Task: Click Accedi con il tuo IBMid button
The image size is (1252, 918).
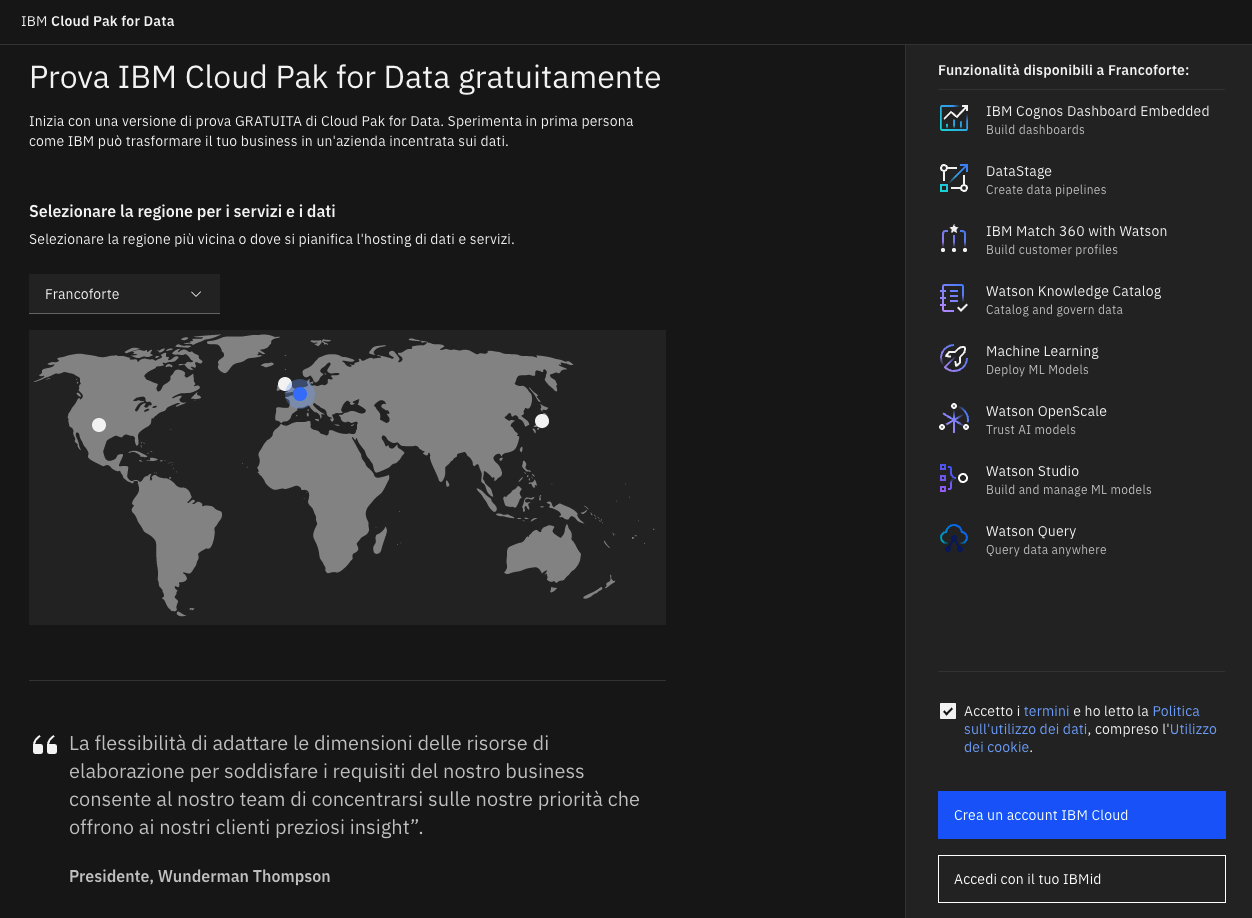Action: [1081, 879]
